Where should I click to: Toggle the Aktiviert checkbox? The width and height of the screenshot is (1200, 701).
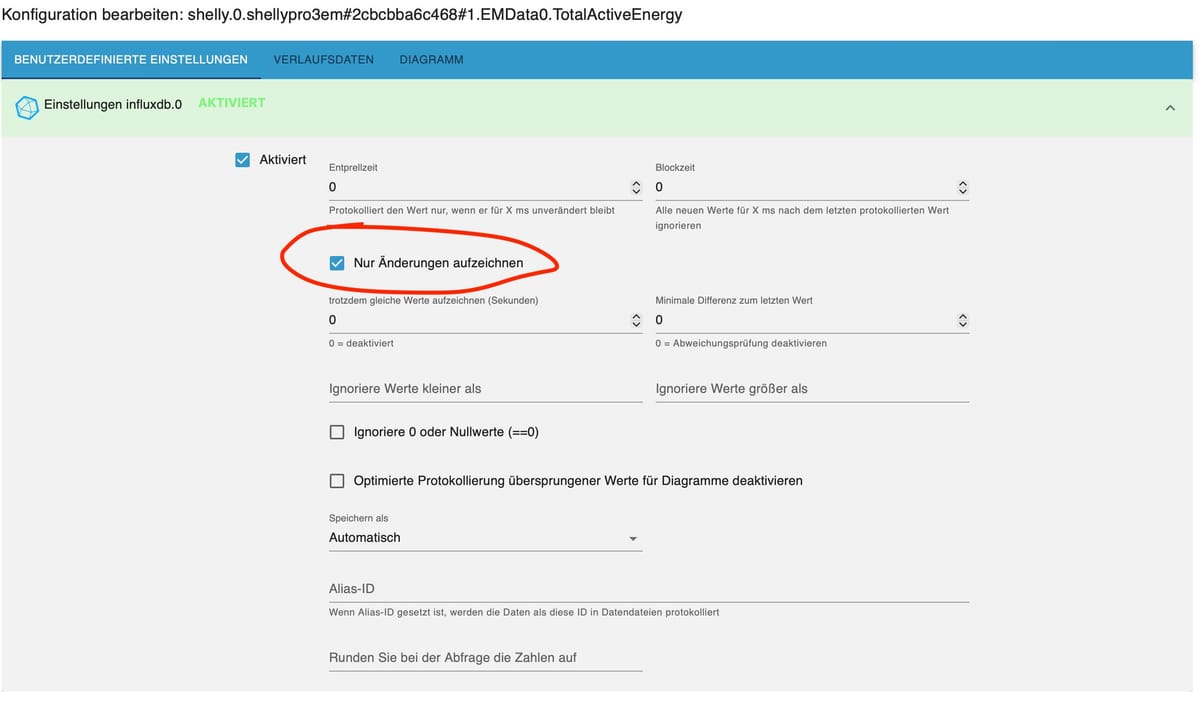[x=242, y=159]
